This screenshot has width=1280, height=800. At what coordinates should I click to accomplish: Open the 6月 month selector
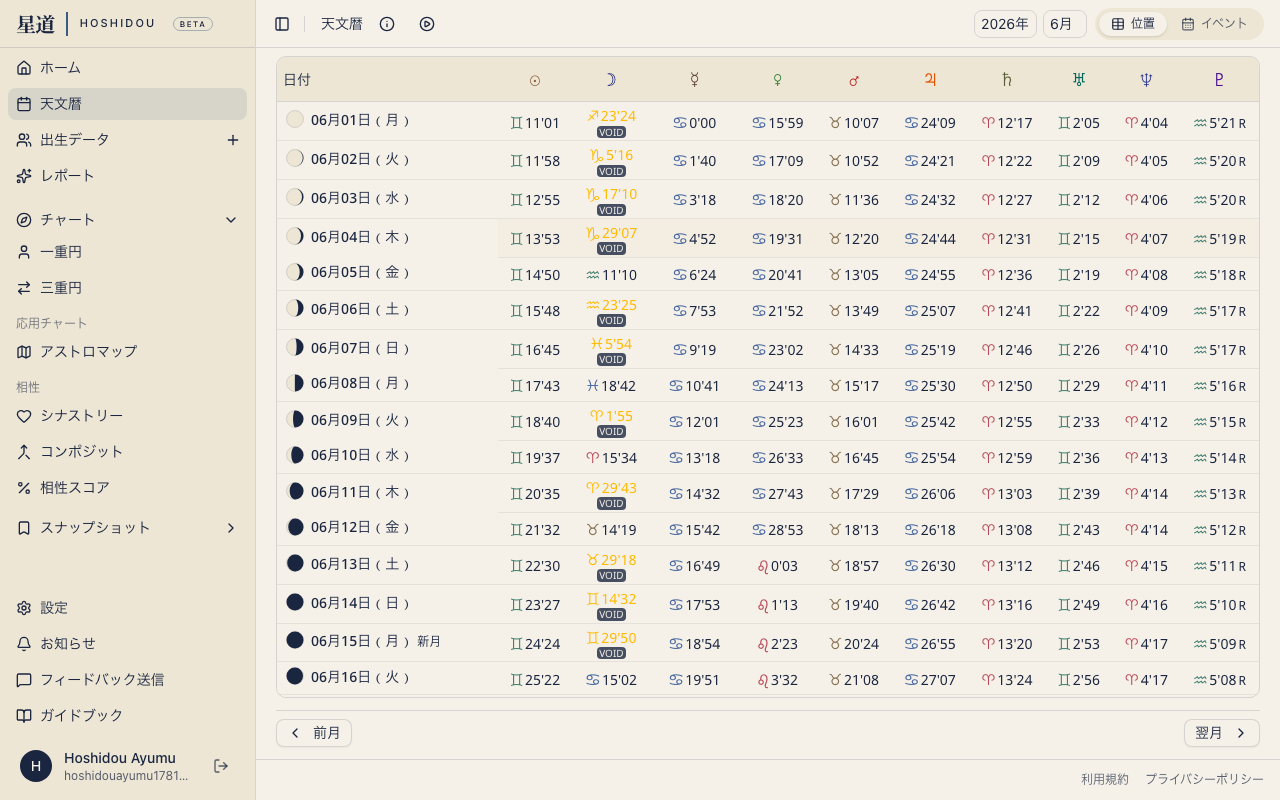coord(1064,24)
